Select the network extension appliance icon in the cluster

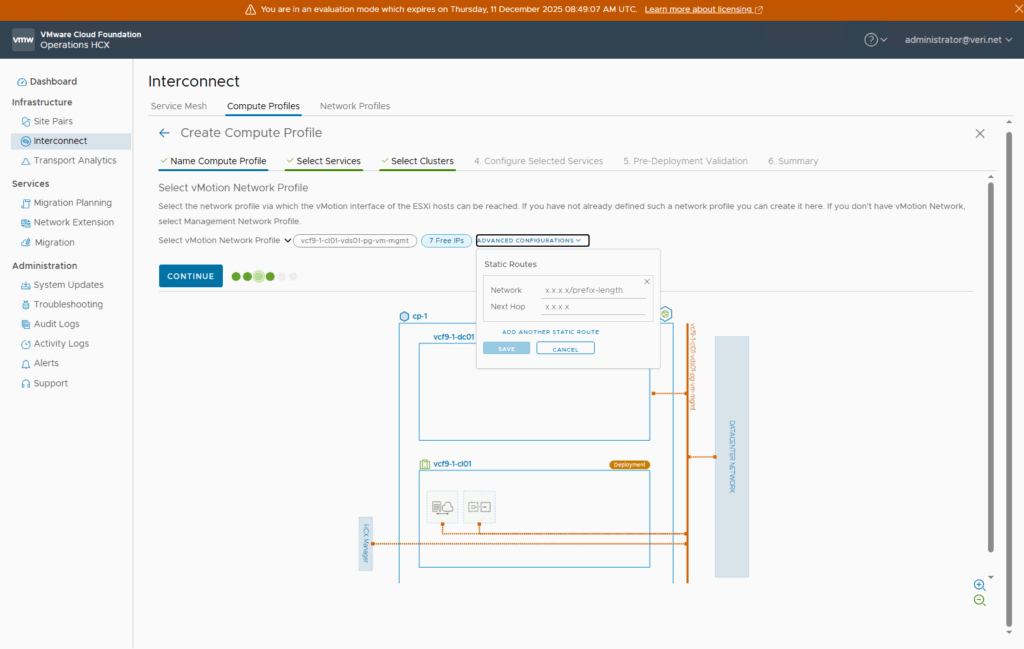[x=479, y=507]
